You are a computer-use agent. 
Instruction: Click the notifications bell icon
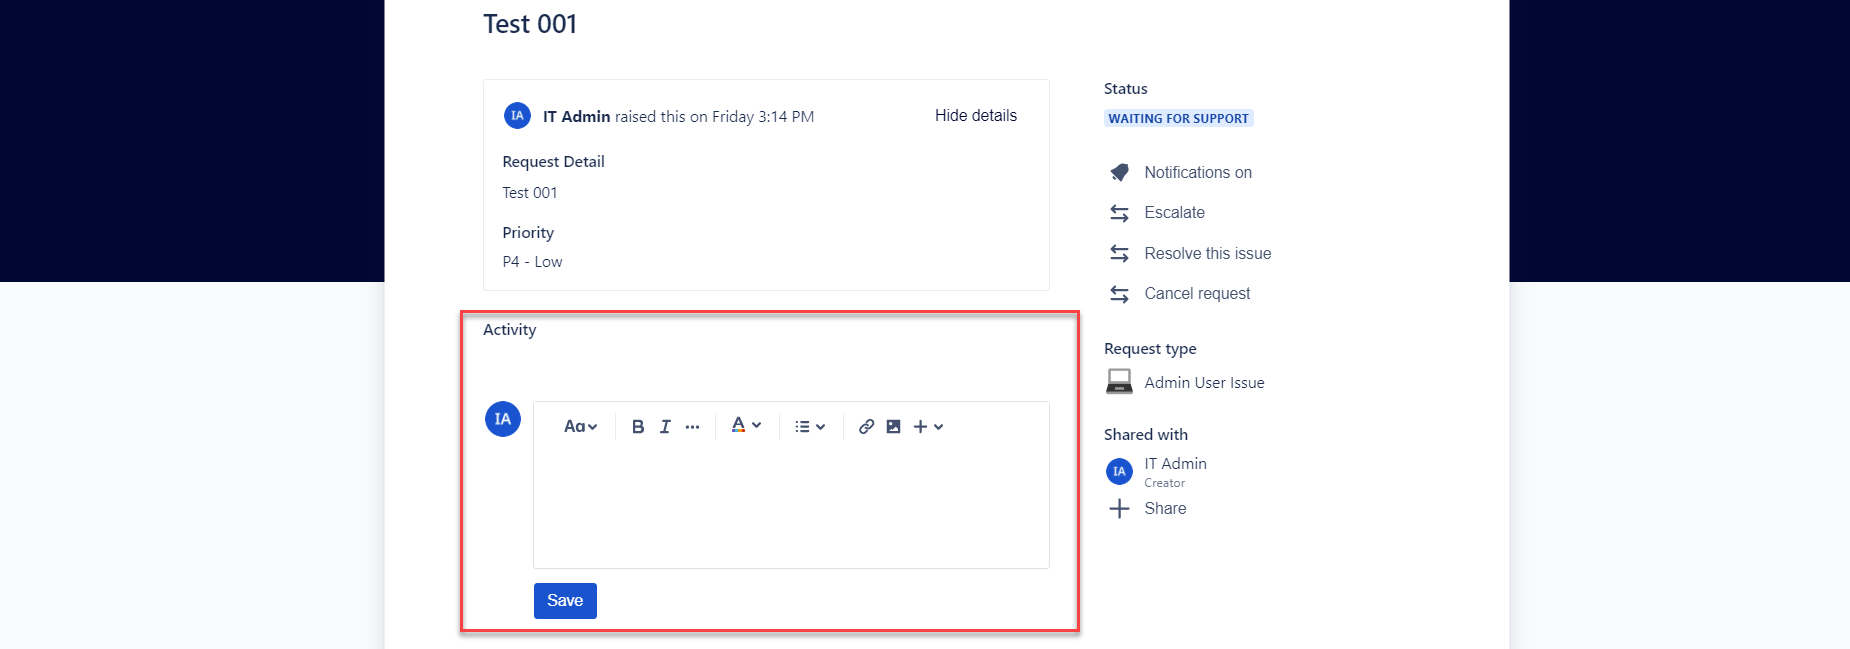coord(1119,172)
